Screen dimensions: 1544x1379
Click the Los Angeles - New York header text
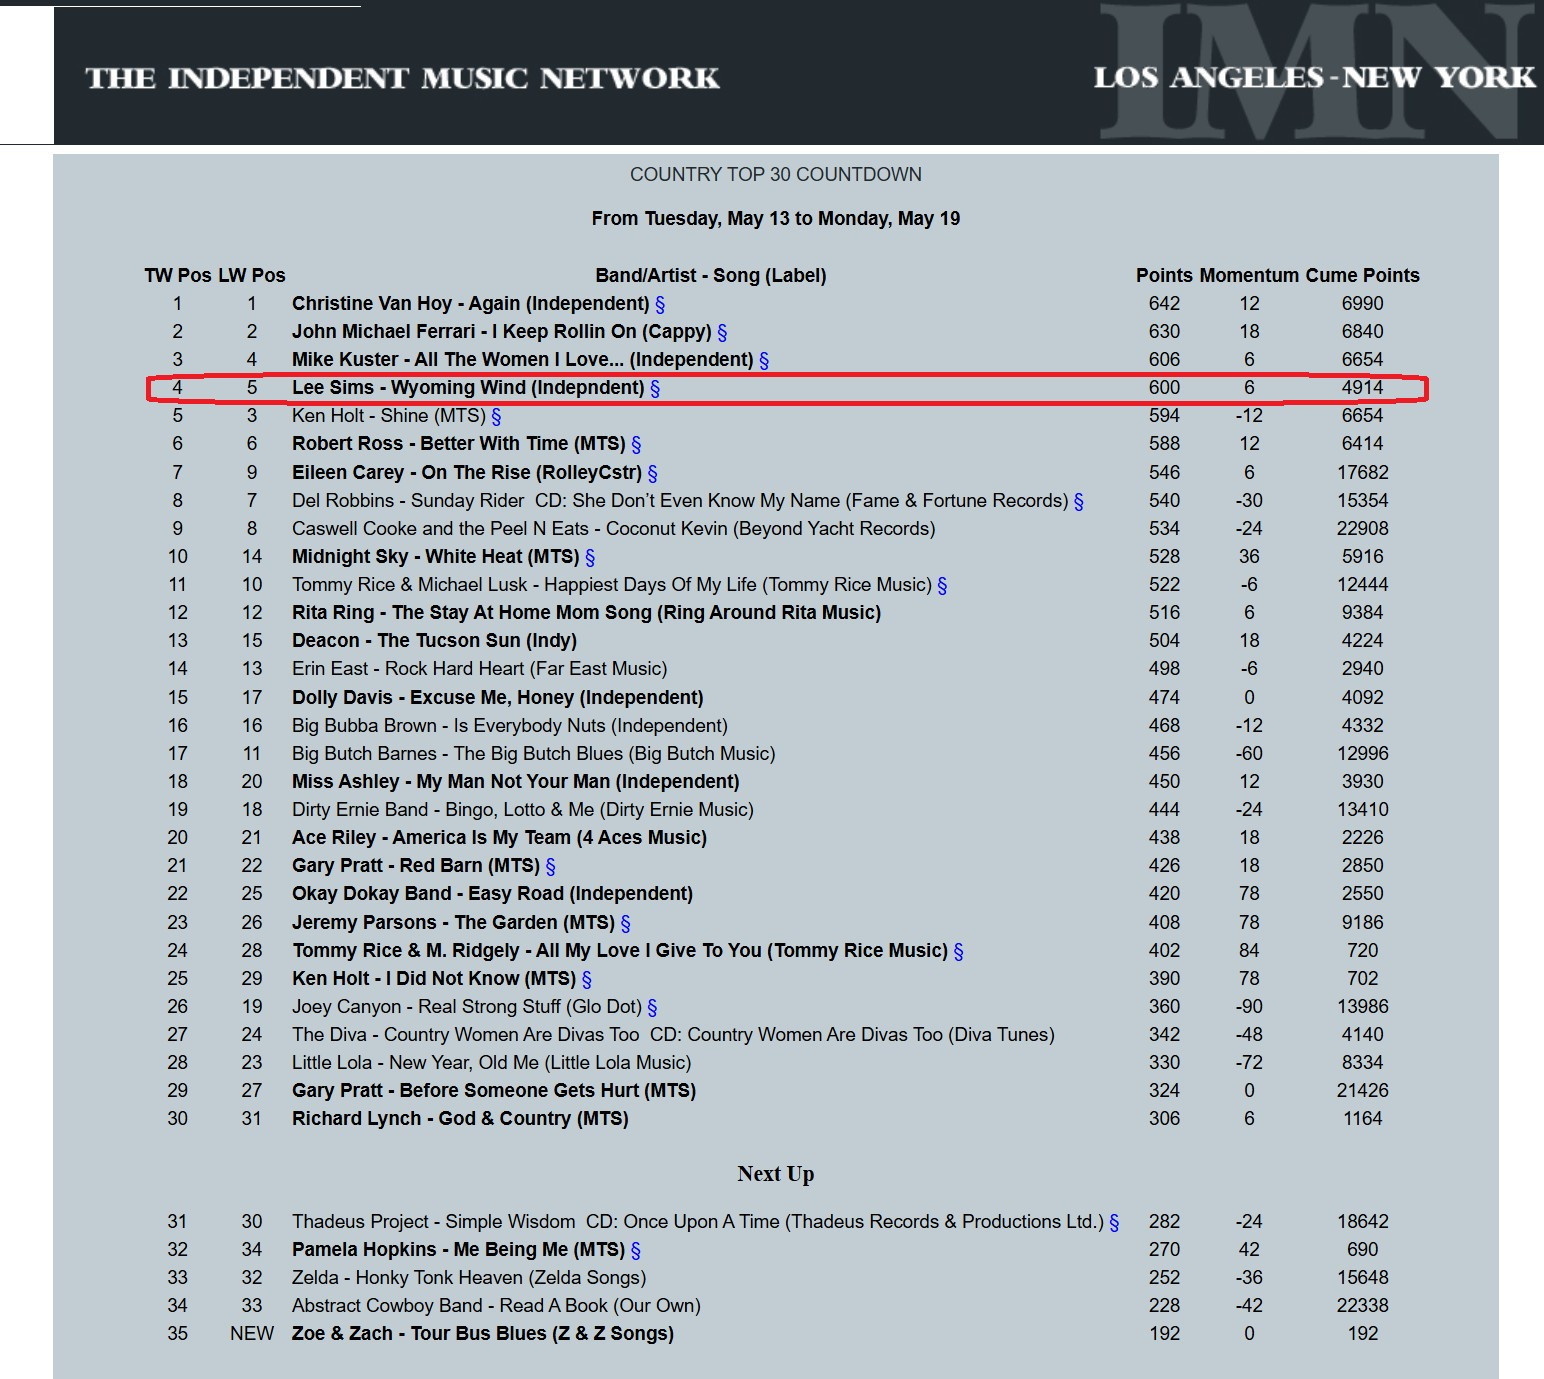click(1314, 78)
